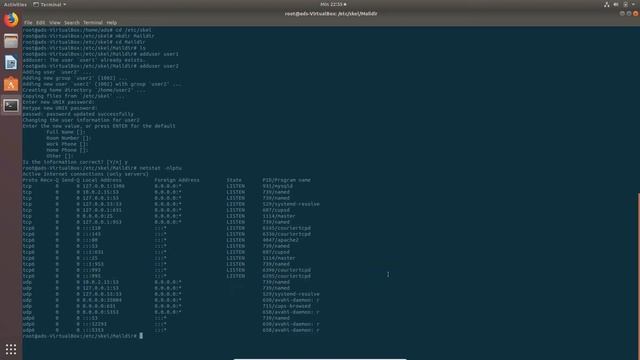Click the 0.0.0.0:5353 local address
This screenshot has width=640, height=360.
tap(100, 312)
